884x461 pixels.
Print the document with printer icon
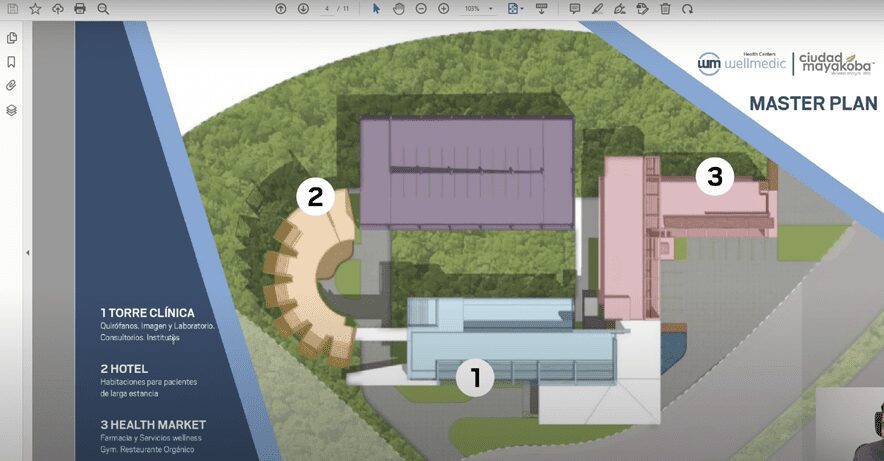[80, 8]
